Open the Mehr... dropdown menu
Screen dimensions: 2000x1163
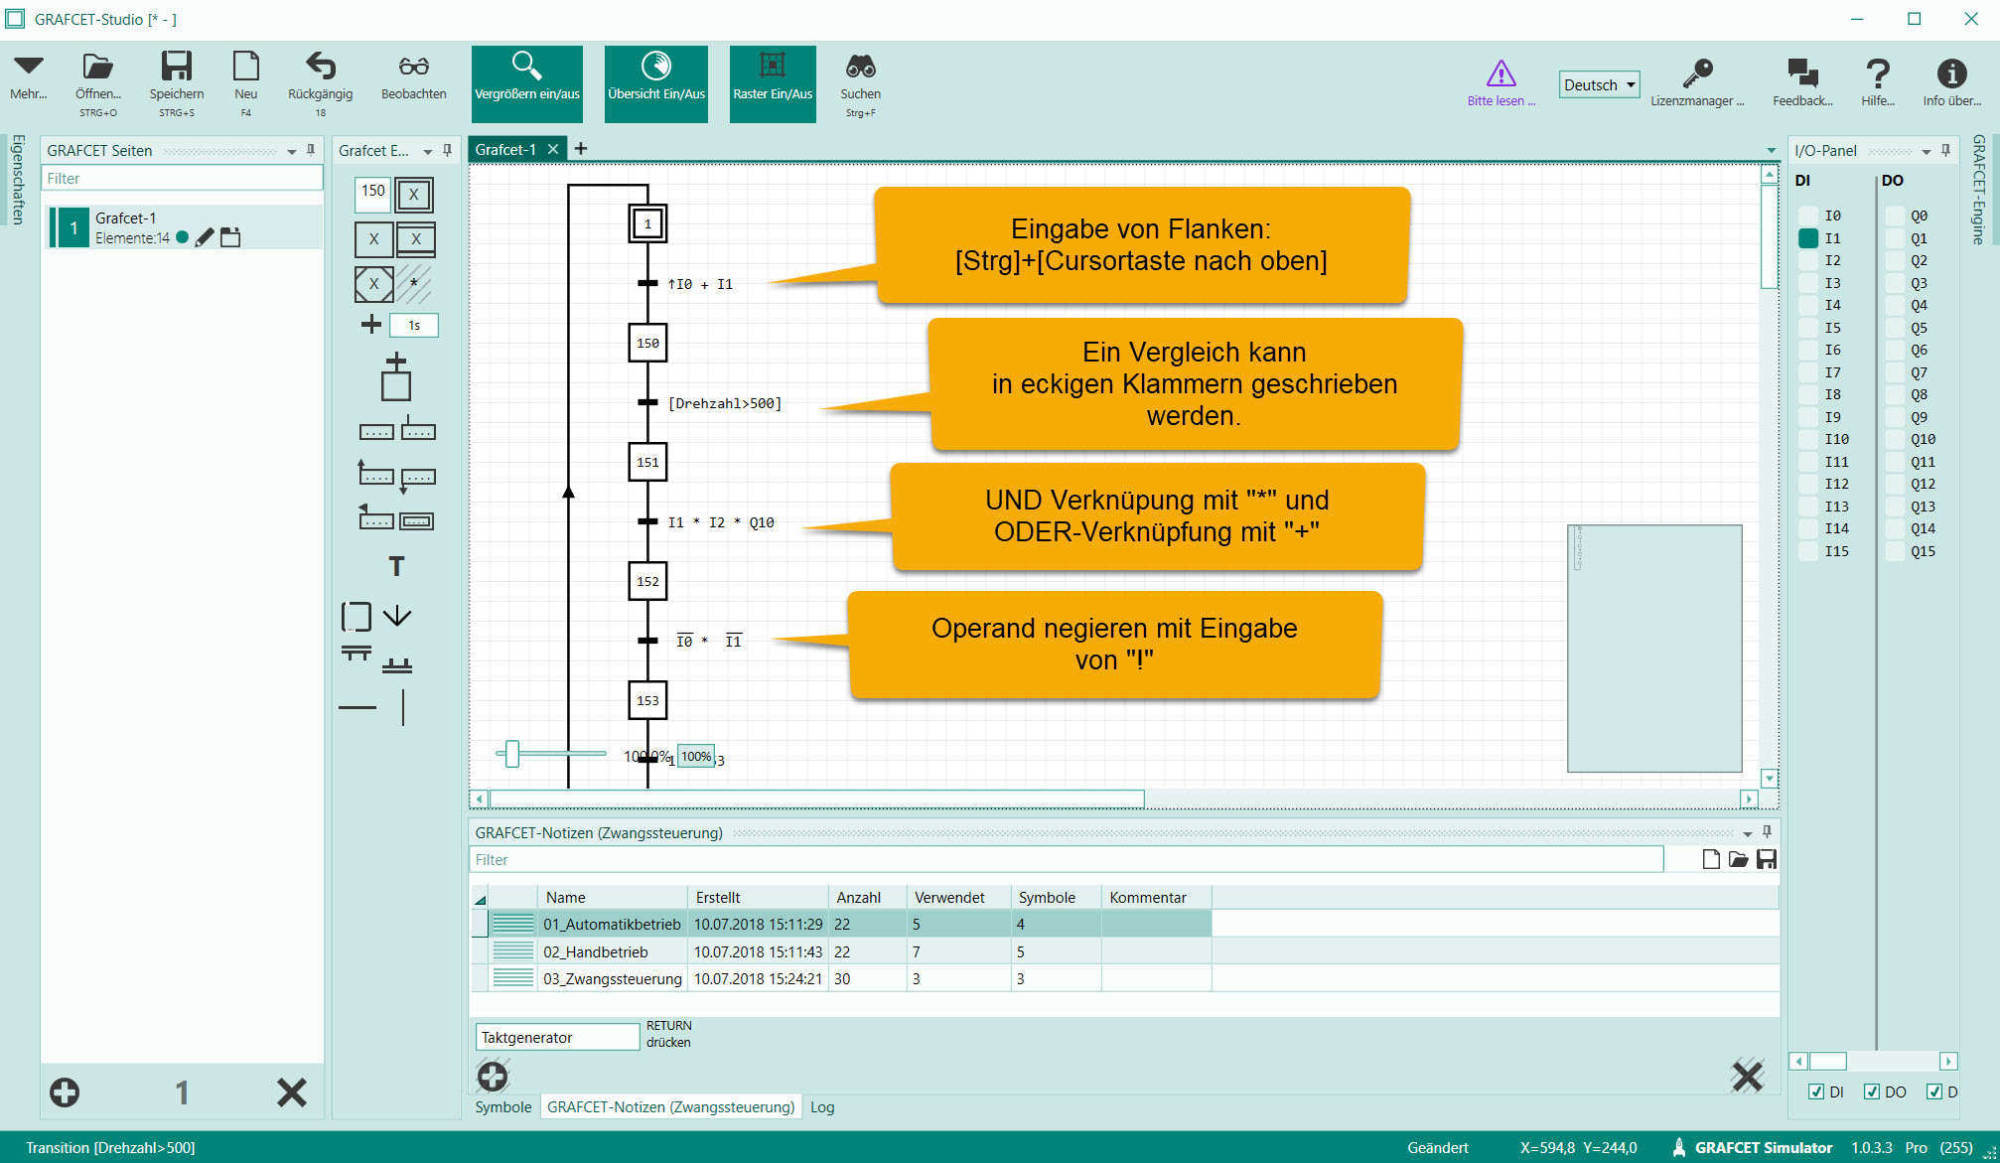[x=28, y=76]
